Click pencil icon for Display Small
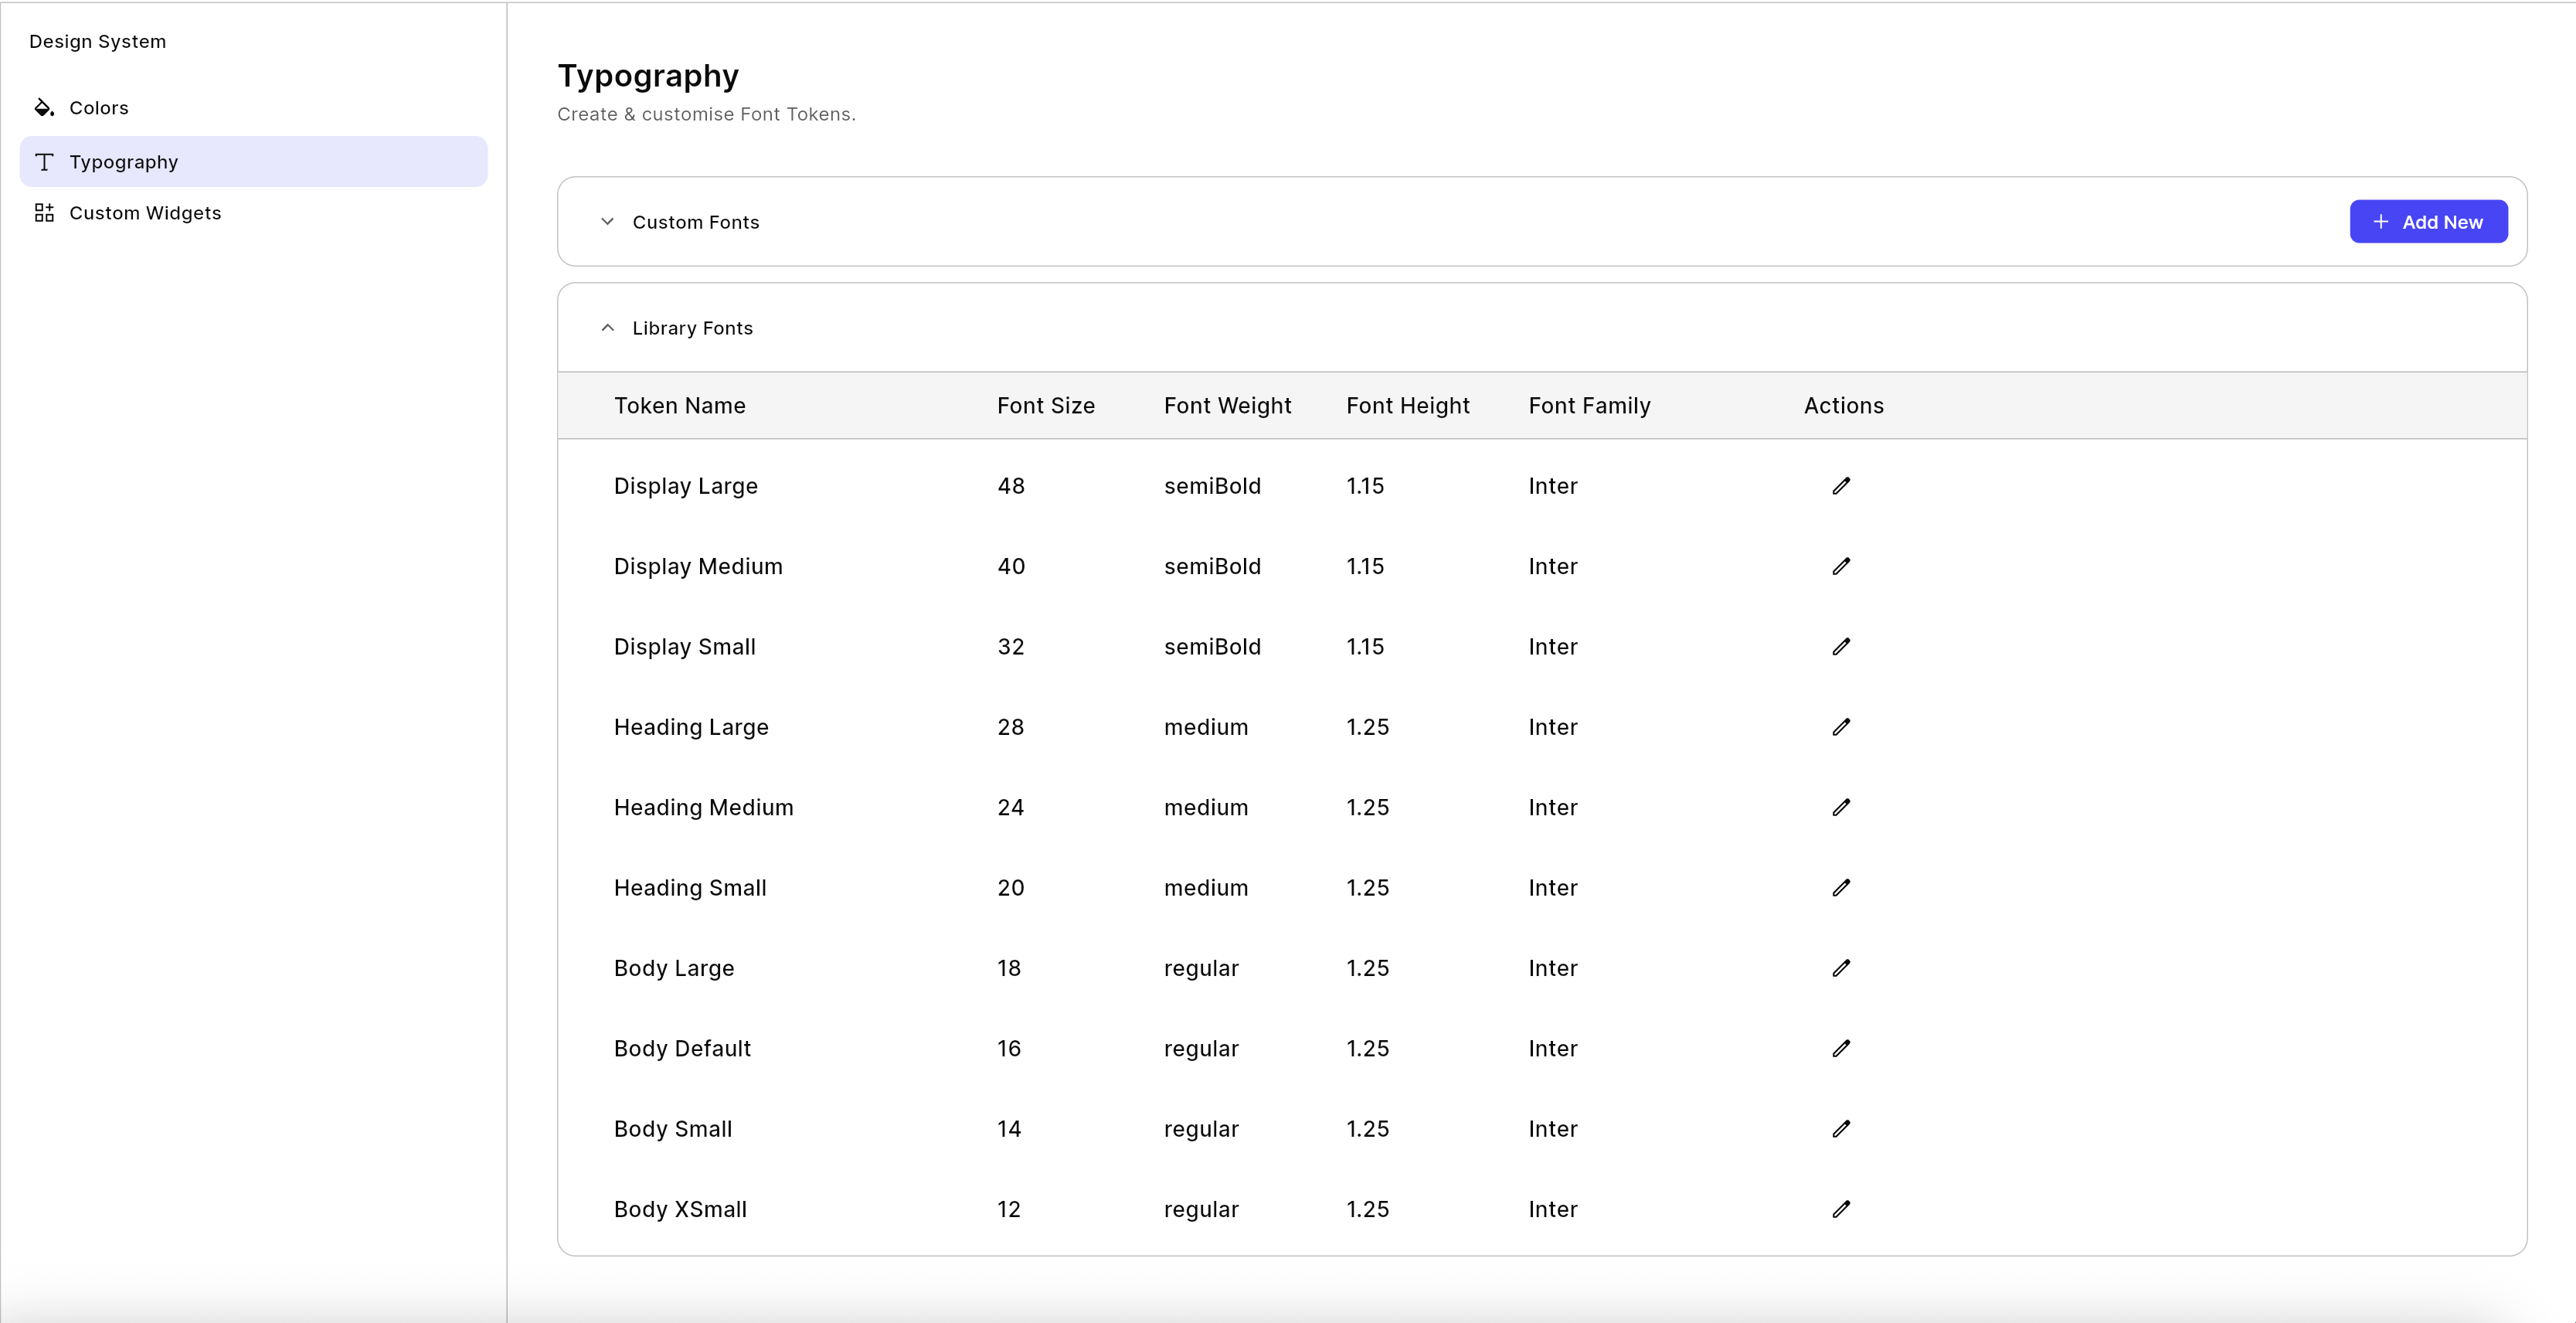2576x1323 pixels. pyautogui.click(x=1841, y=647)
